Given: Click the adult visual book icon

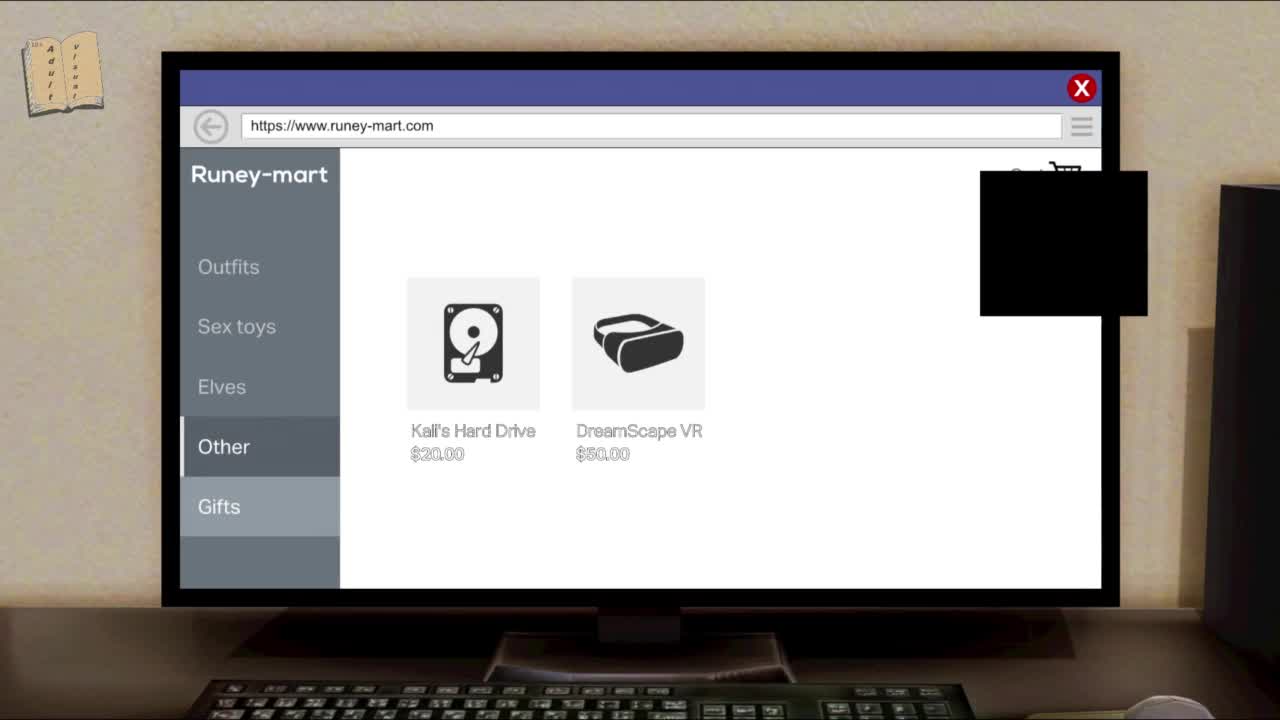Looking at the screenshot, I should tap(63, 73).
